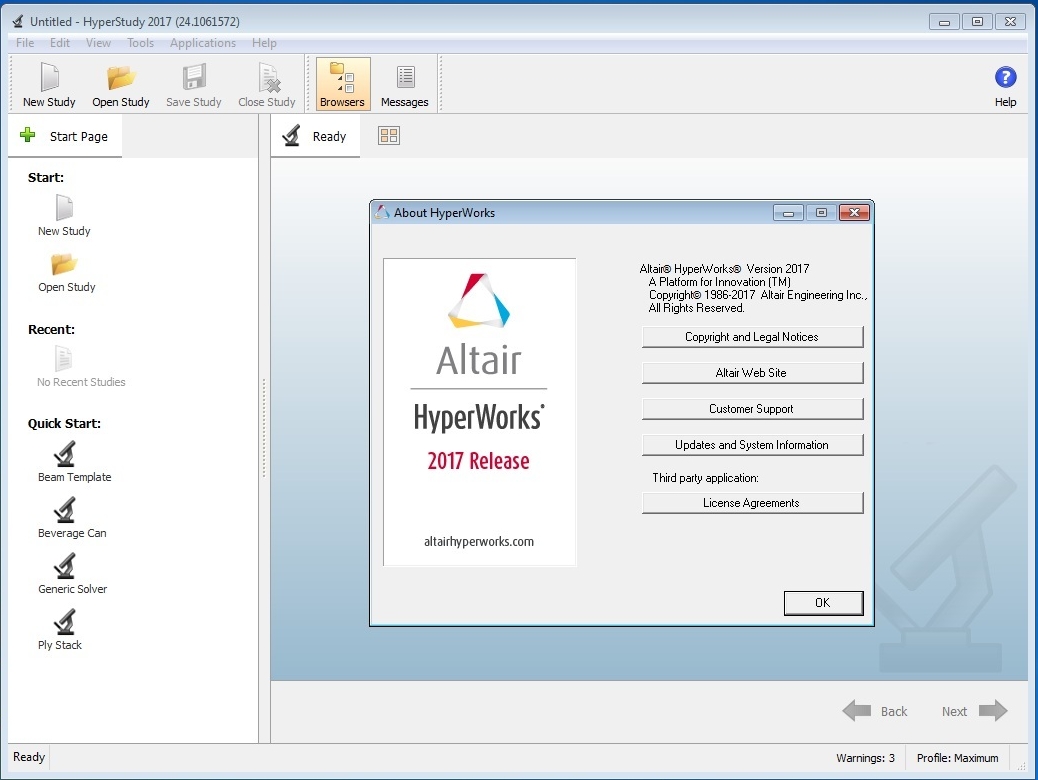
Task: Click the Ready text in status bar
Action: pyautogui.click(x=29, y=757)
